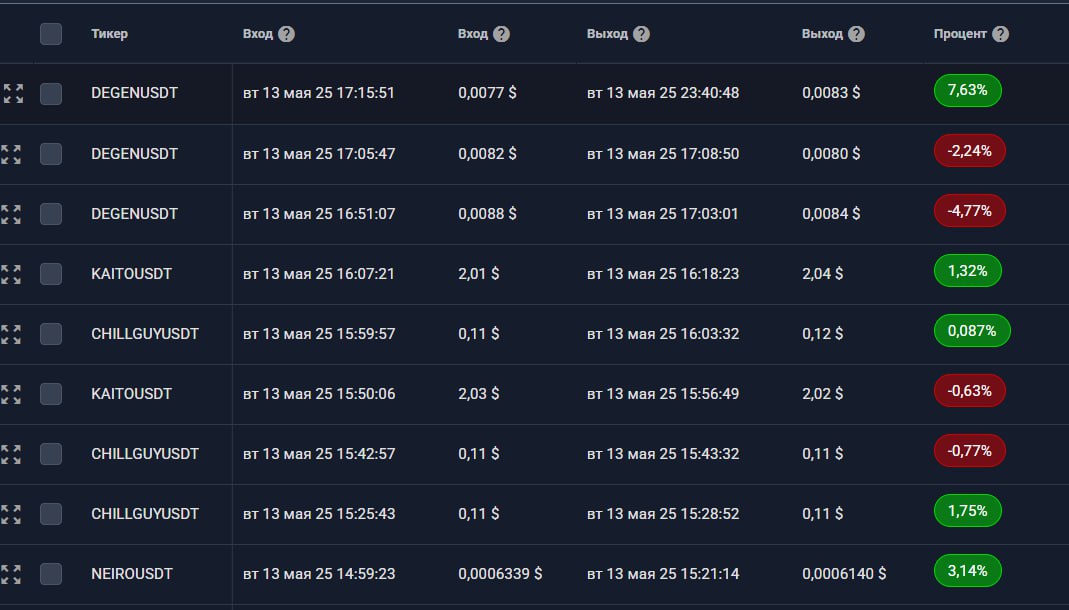
Task: Click the red -0,63% badge
Action: click(969, 391)
